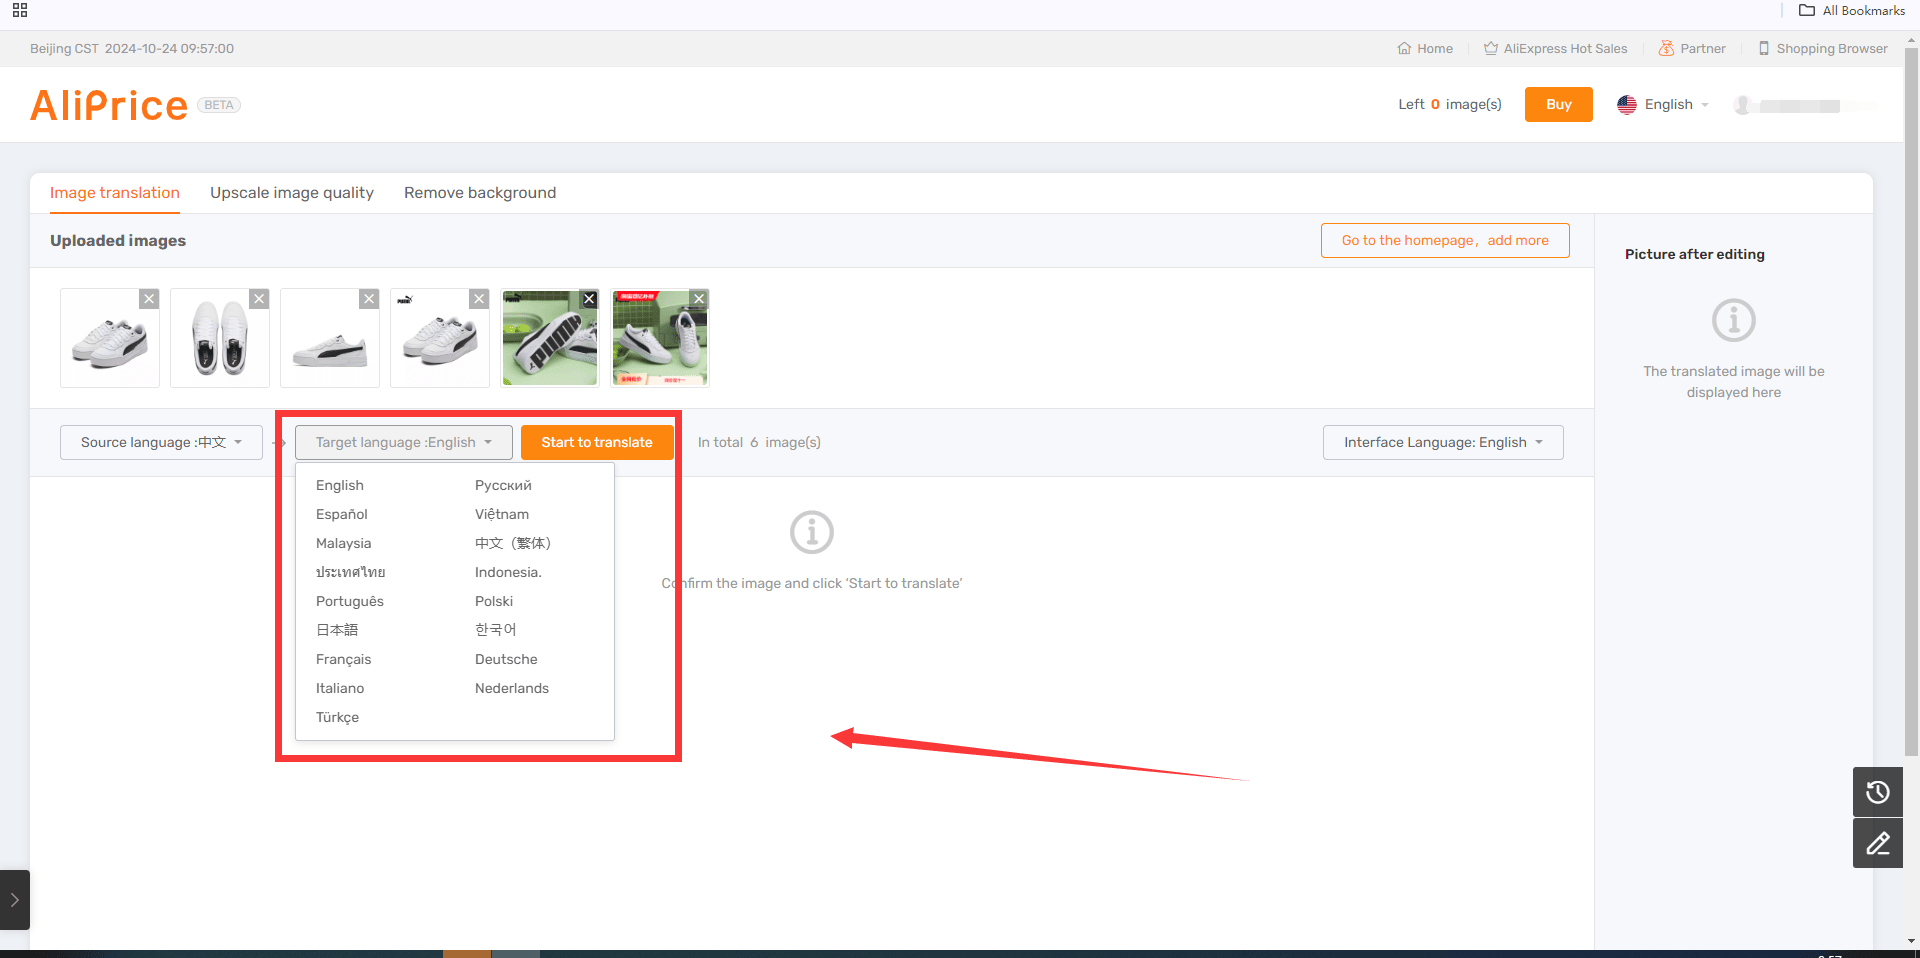Open the Home link with house icon
Viewport: 1920px width, 958px height.
pos(1425,48)
